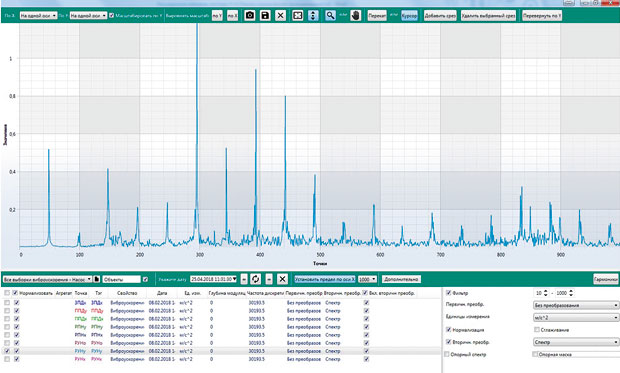Take a chart snapshot with camera icon

pyautogui.click(x=250, y=15)
